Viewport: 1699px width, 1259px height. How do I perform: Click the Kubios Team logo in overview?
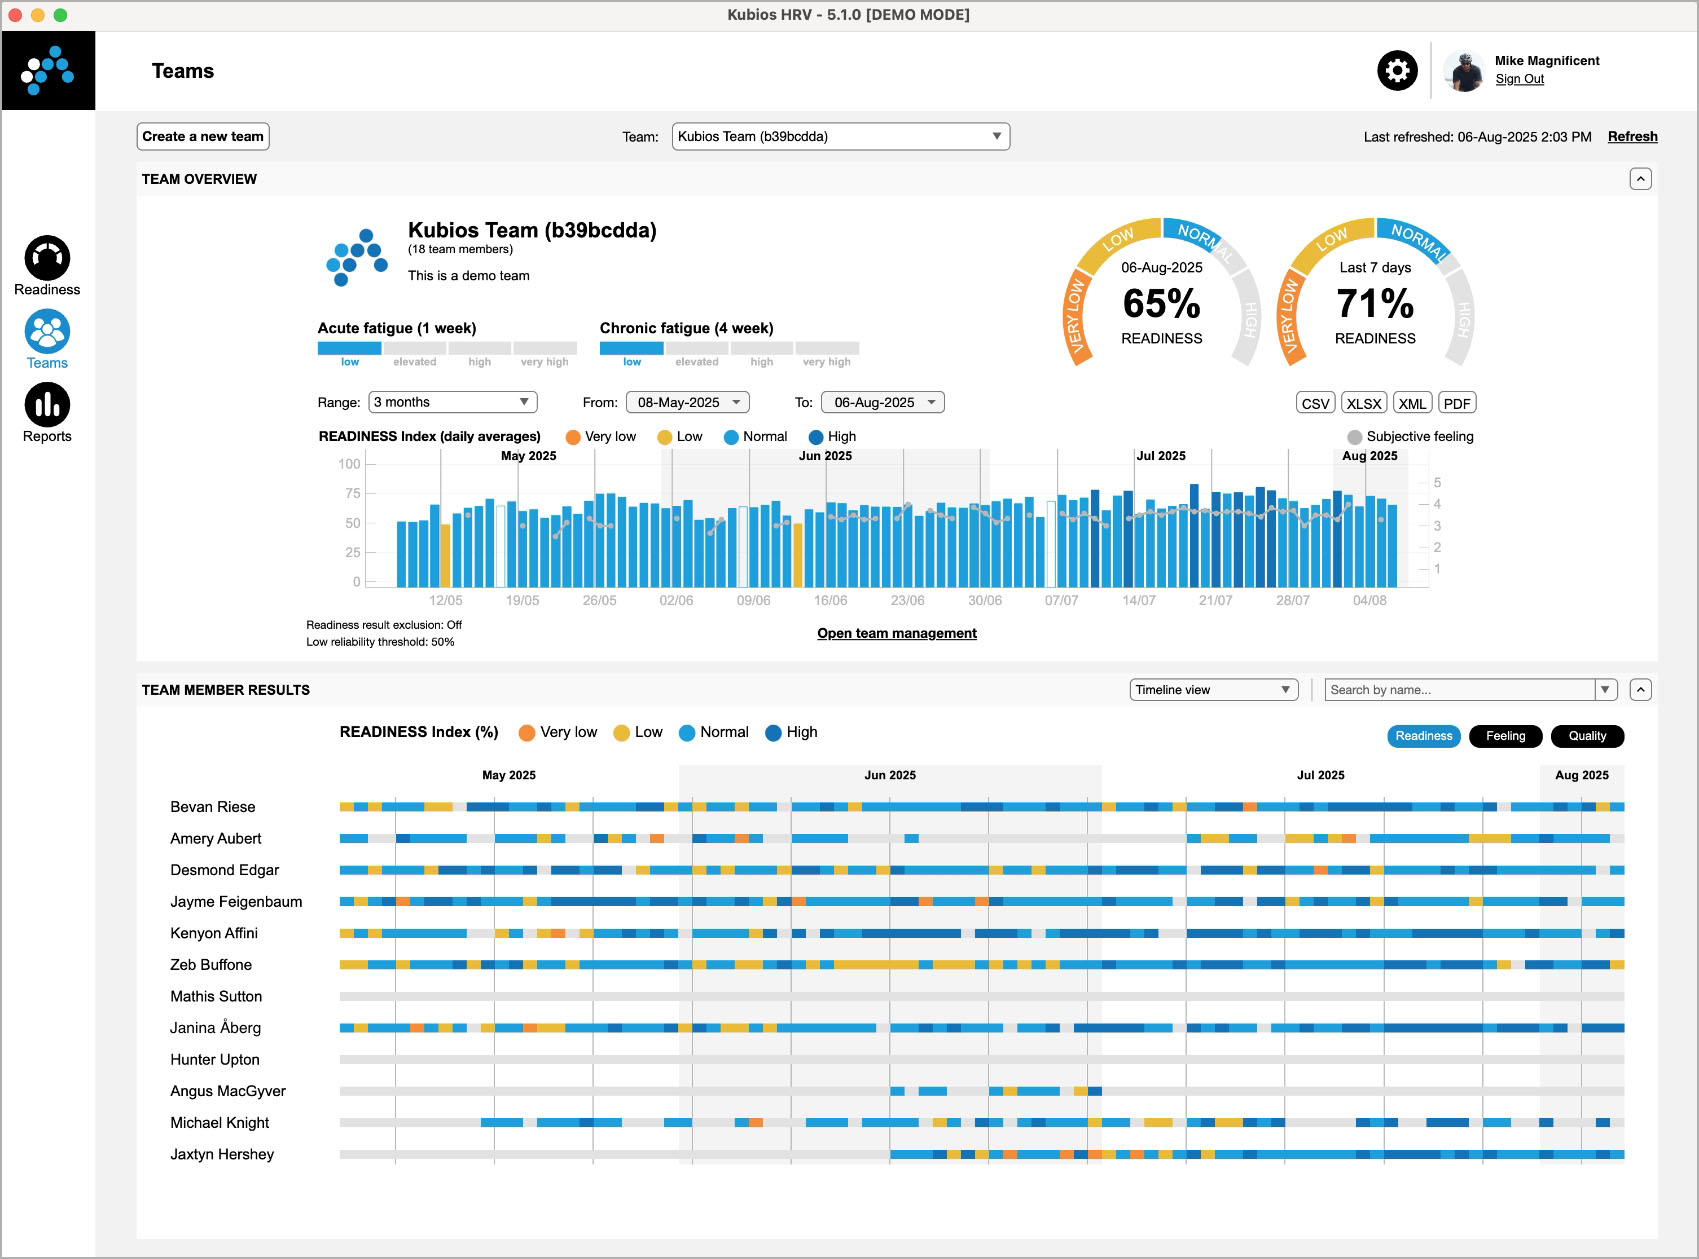[x=356, y=258]
